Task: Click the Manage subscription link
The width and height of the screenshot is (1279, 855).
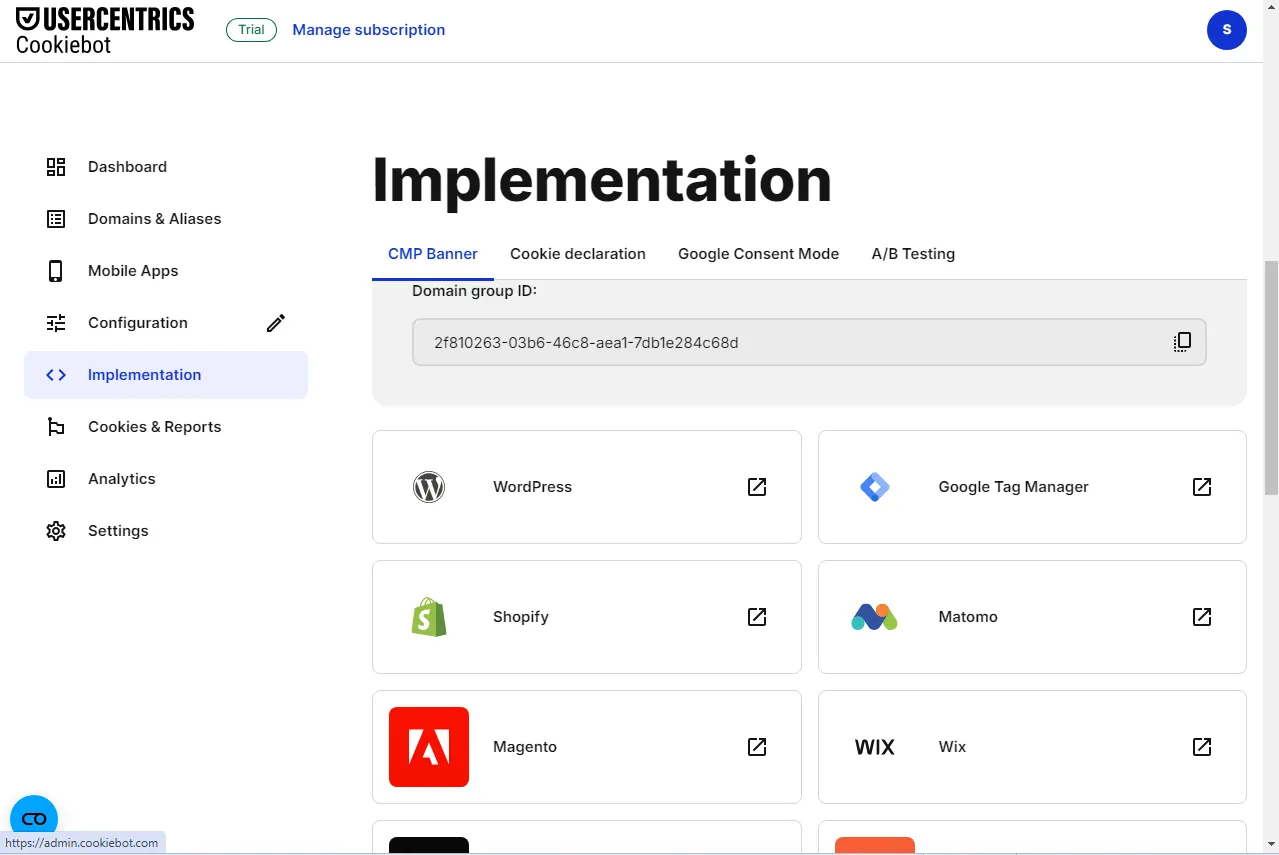Action: 369,30
